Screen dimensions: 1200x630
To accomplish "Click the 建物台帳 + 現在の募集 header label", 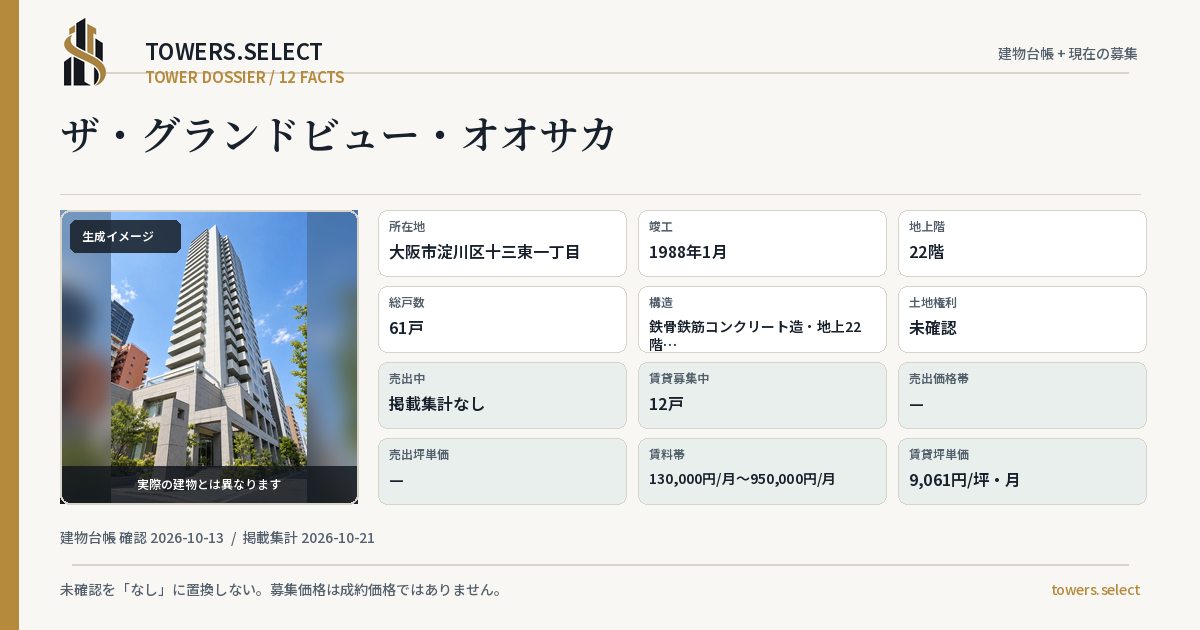I will click(x=1068, y=53).
